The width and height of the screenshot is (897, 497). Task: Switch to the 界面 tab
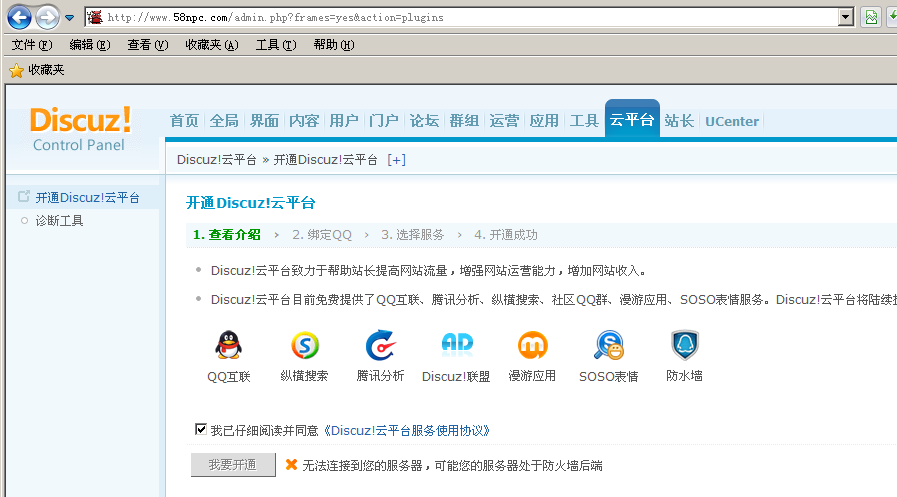(264, 121)
